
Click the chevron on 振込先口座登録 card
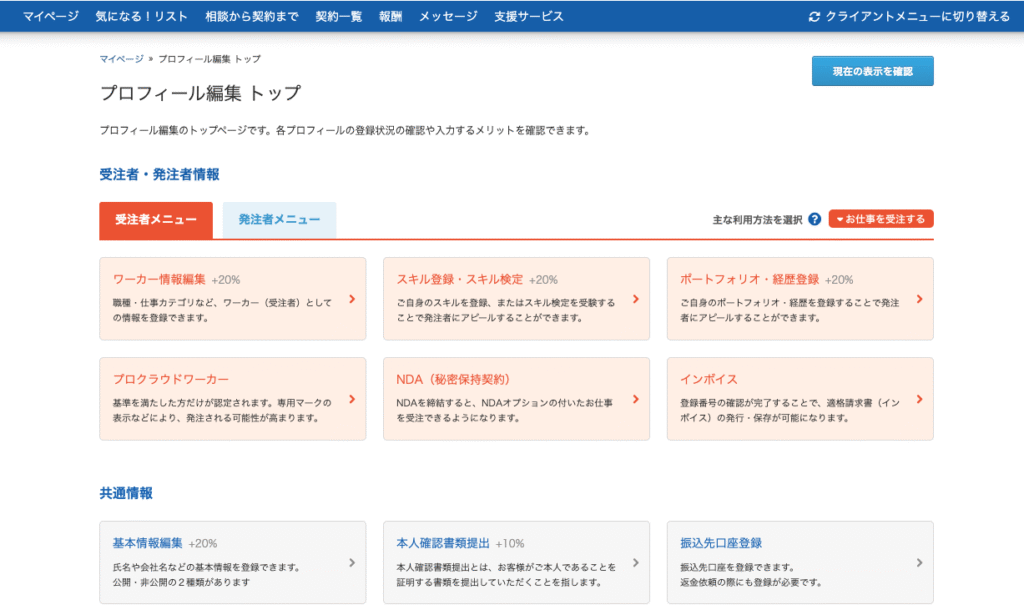click(920, 563)
